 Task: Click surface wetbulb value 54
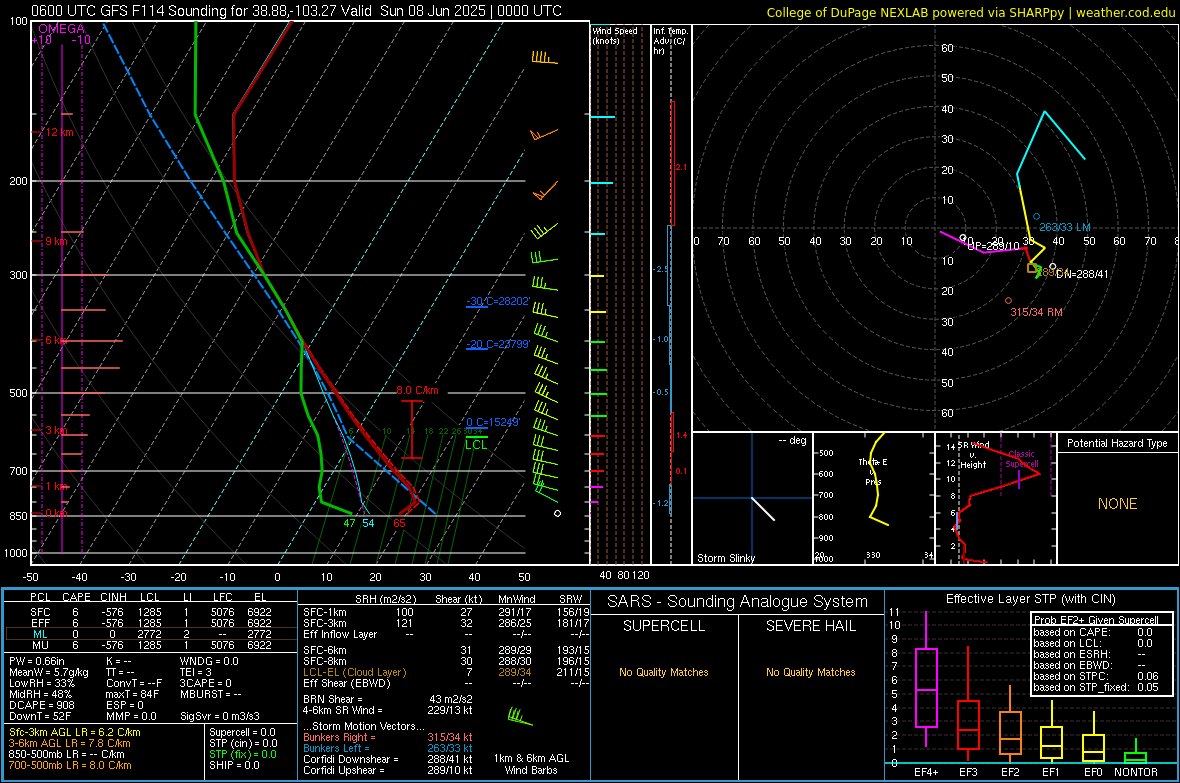pyautogui.click(x=368, y=523)
